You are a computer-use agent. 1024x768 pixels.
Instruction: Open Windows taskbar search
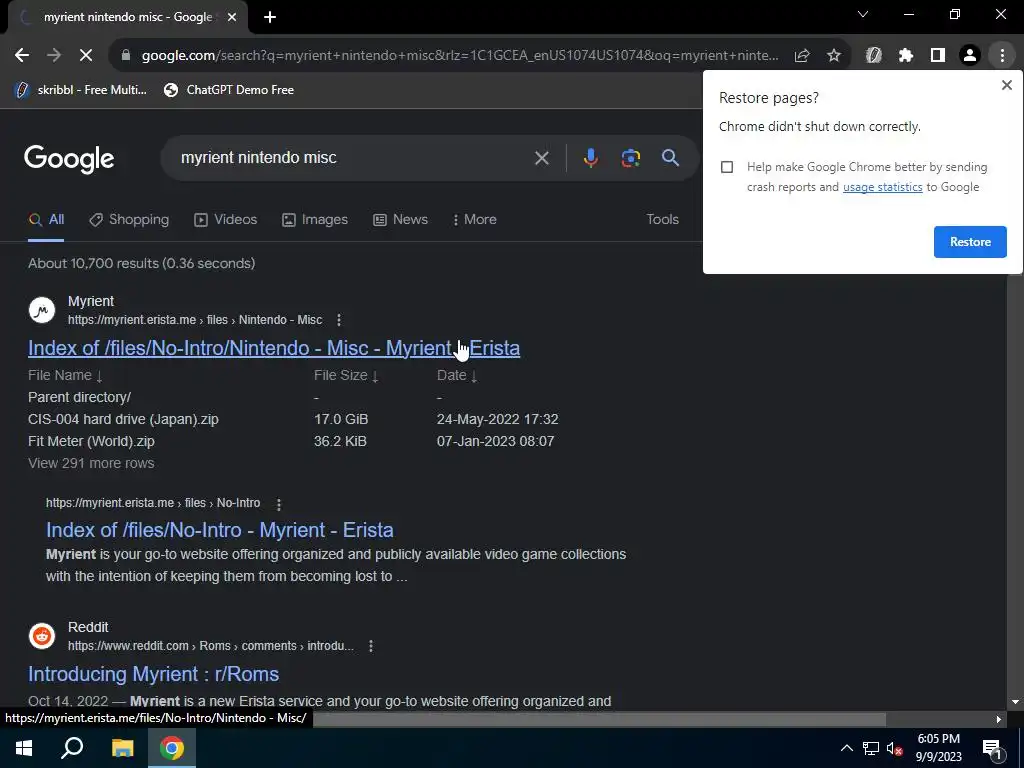pos(72,748)
